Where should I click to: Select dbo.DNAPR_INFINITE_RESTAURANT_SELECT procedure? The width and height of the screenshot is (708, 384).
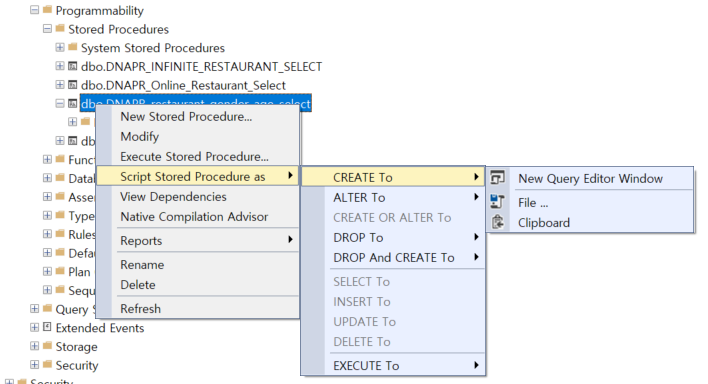(201, 67)
